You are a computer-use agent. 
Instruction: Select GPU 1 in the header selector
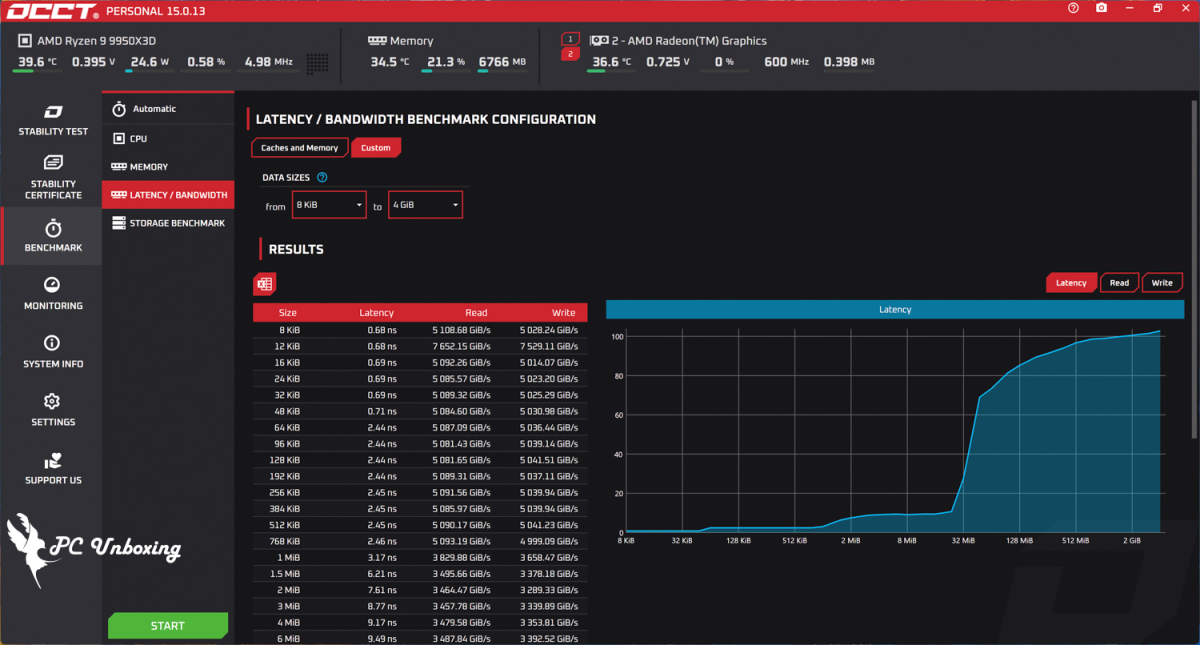coord(570,39)
